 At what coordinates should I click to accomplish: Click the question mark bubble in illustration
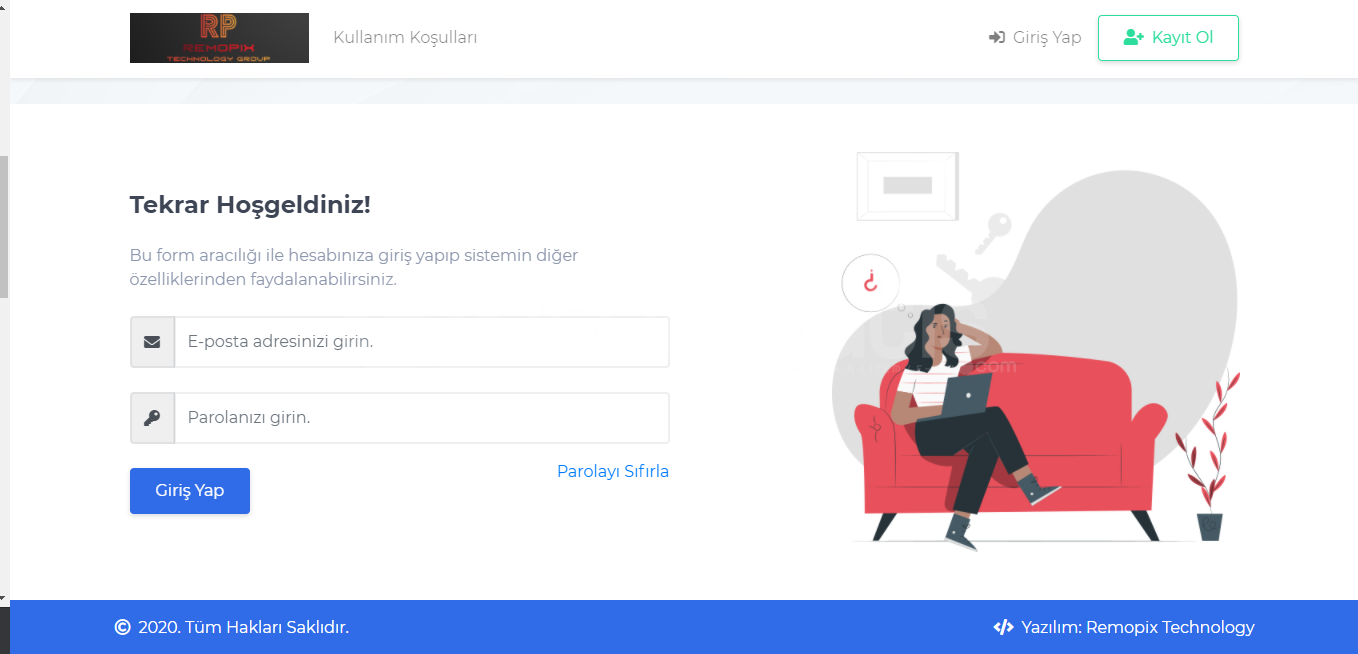(x=870, y=283)
